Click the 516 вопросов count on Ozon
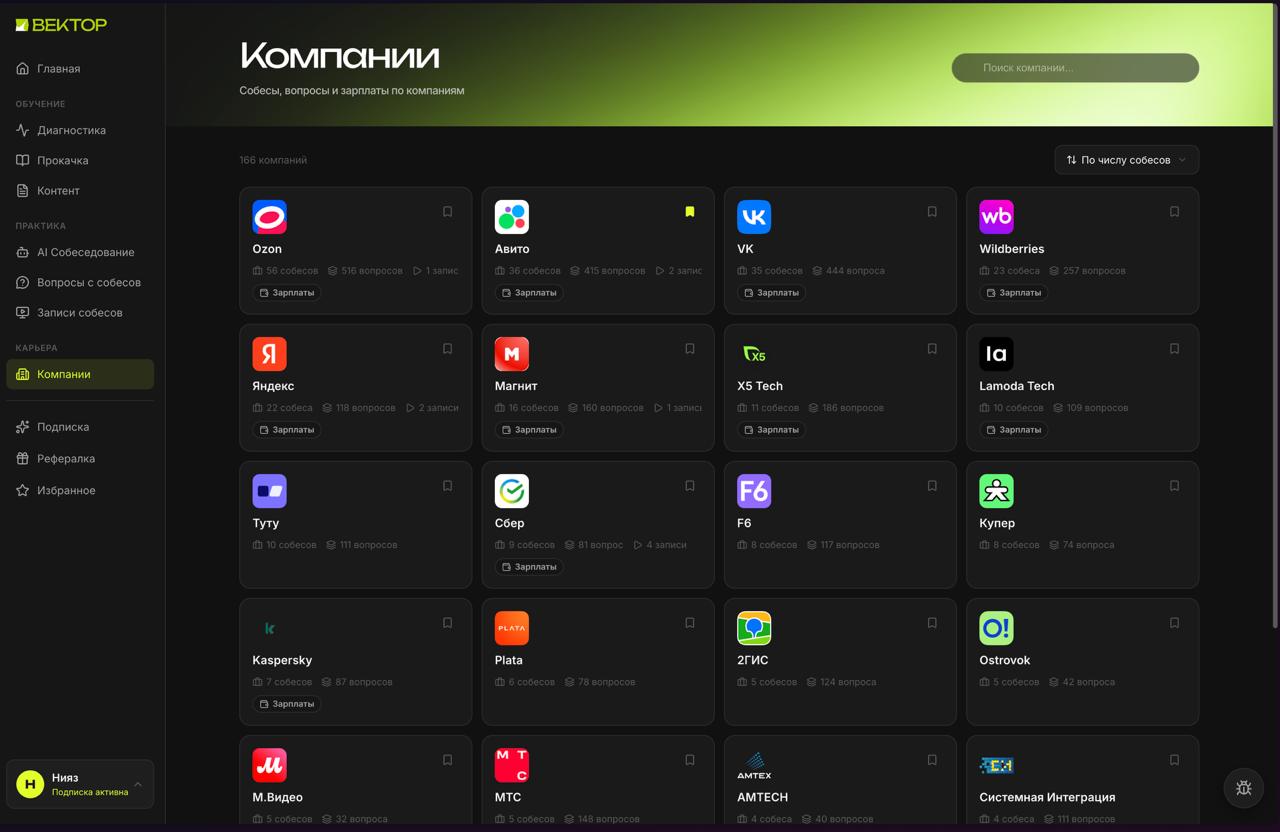Screen dimensions: 1280x832 coord(365,271)
